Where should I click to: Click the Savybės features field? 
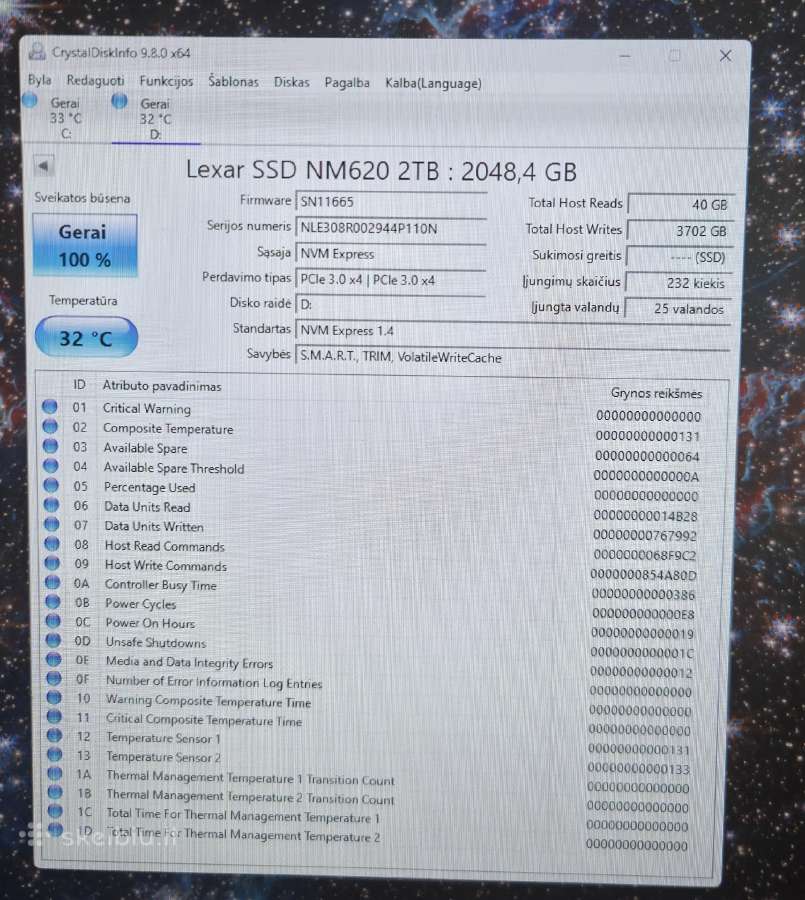513,357
